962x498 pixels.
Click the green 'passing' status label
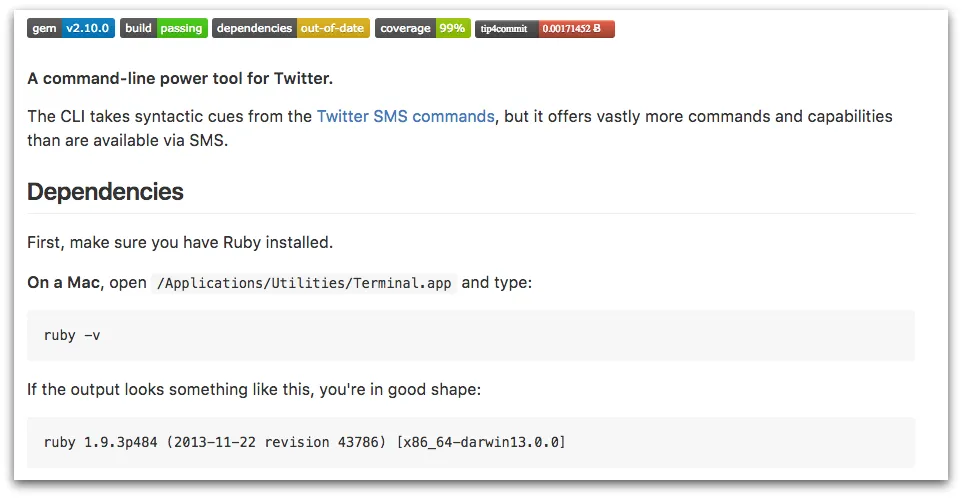(x=181, y=28)
